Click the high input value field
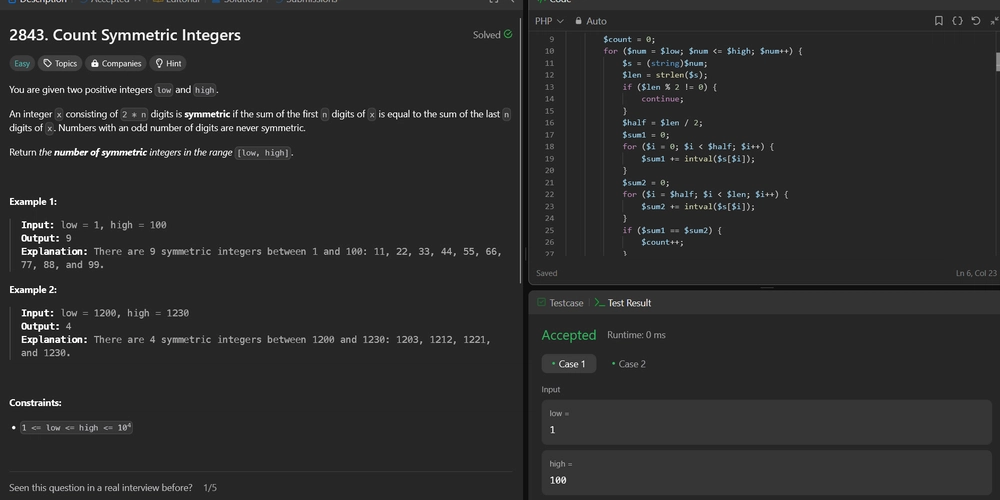The height and width of the screenshot is (500, 1000). coord(767,473)
